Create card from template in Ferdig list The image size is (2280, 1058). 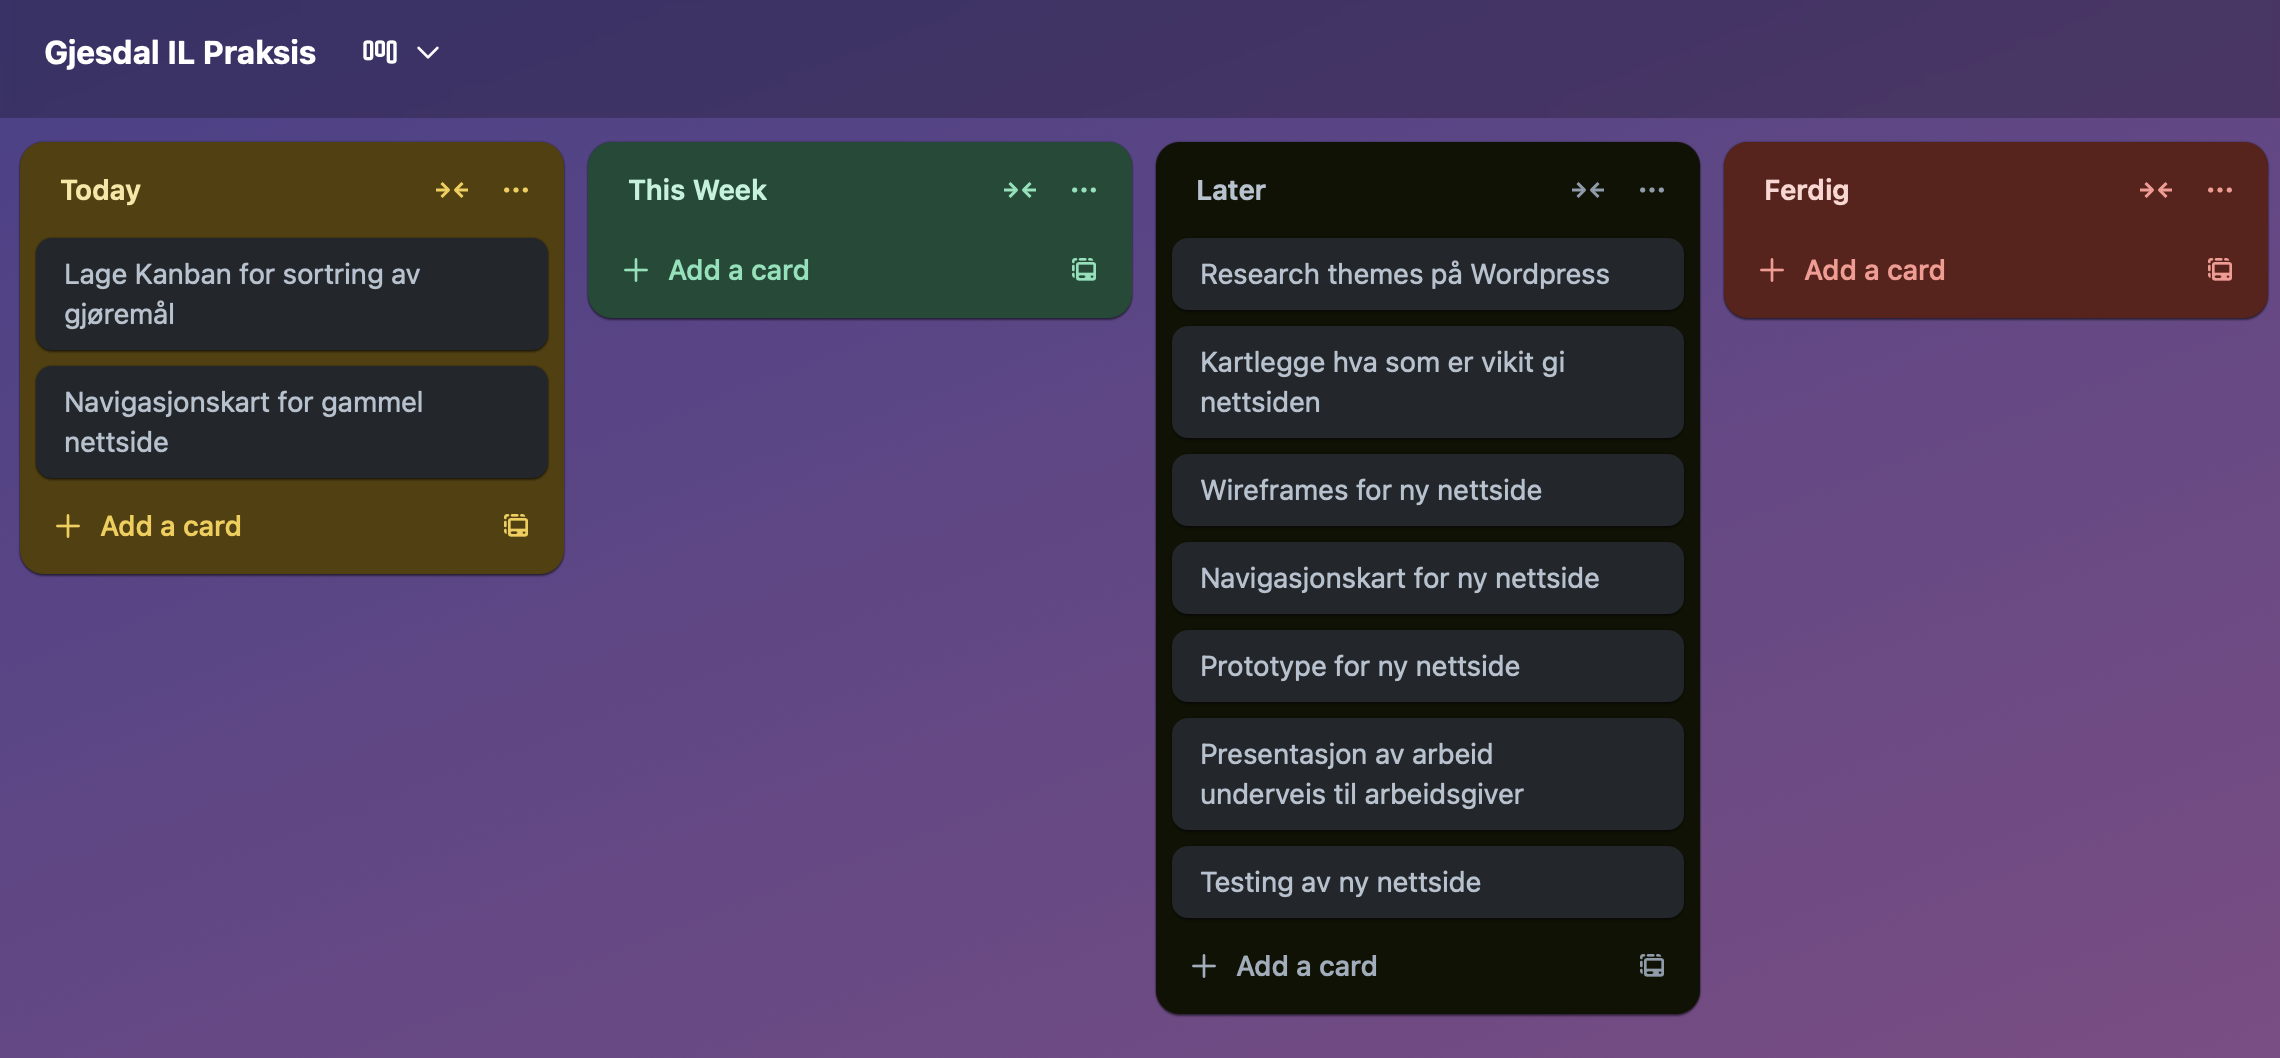pos(2219,269)
